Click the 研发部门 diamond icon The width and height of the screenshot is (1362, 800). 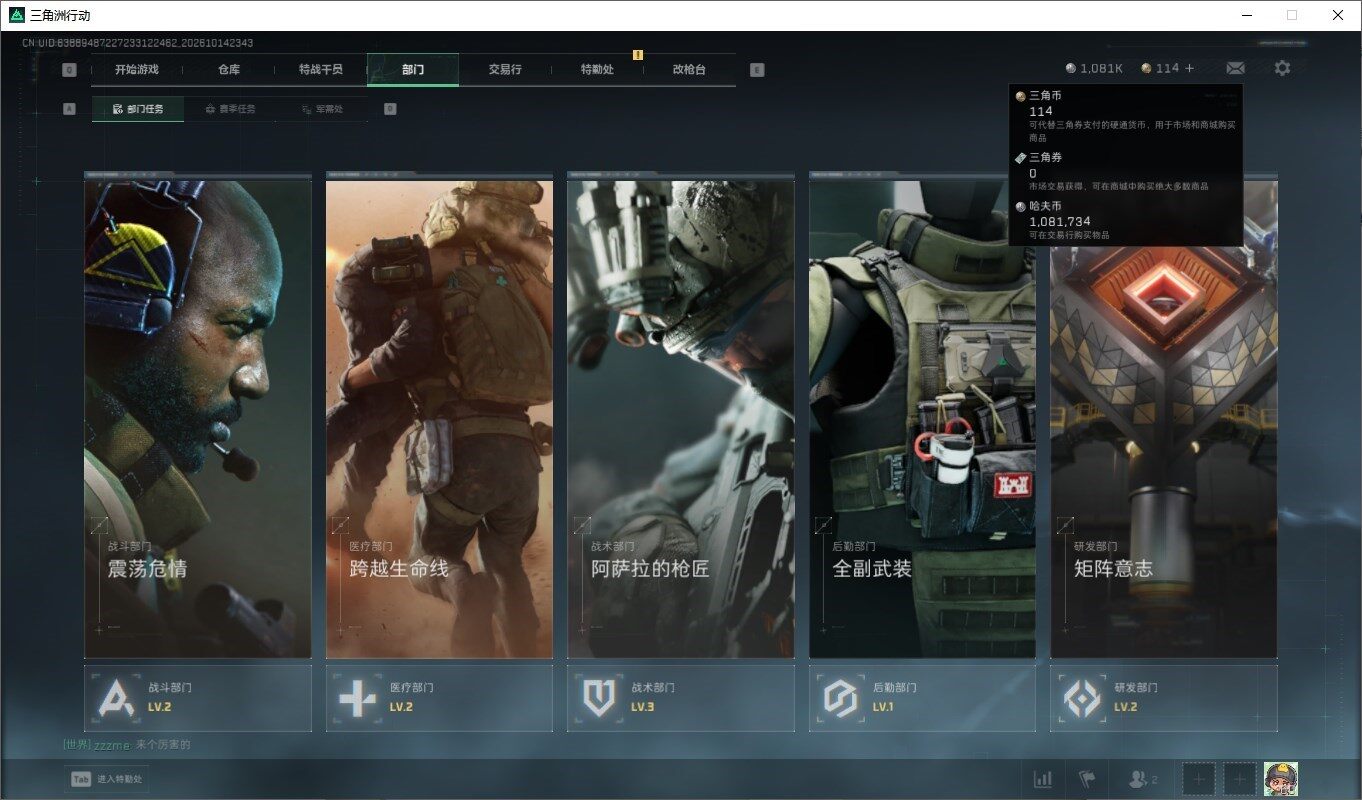(x=1082, y=697)
